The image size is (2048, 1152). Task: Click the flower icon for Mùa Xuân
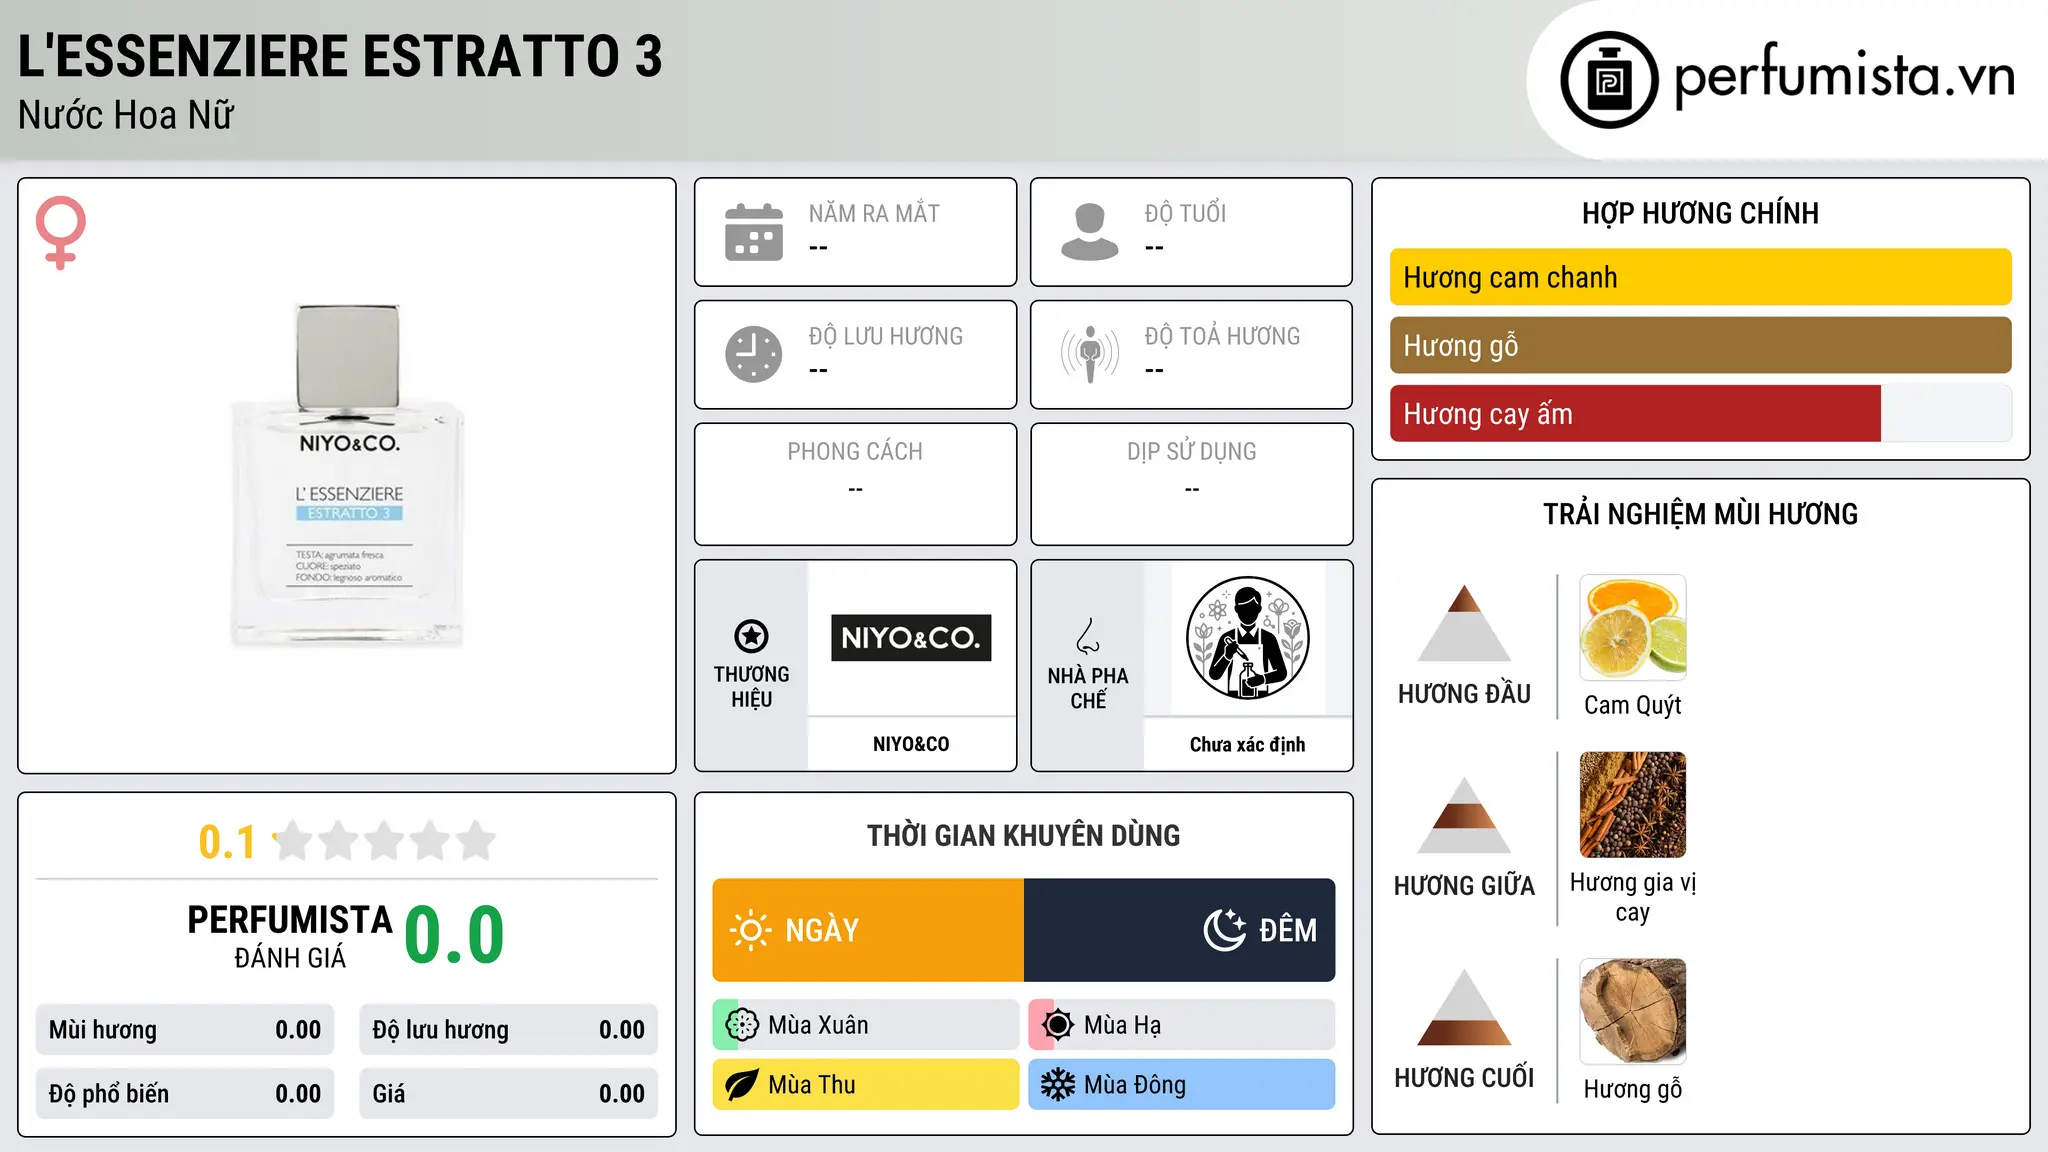point(742,1025)
